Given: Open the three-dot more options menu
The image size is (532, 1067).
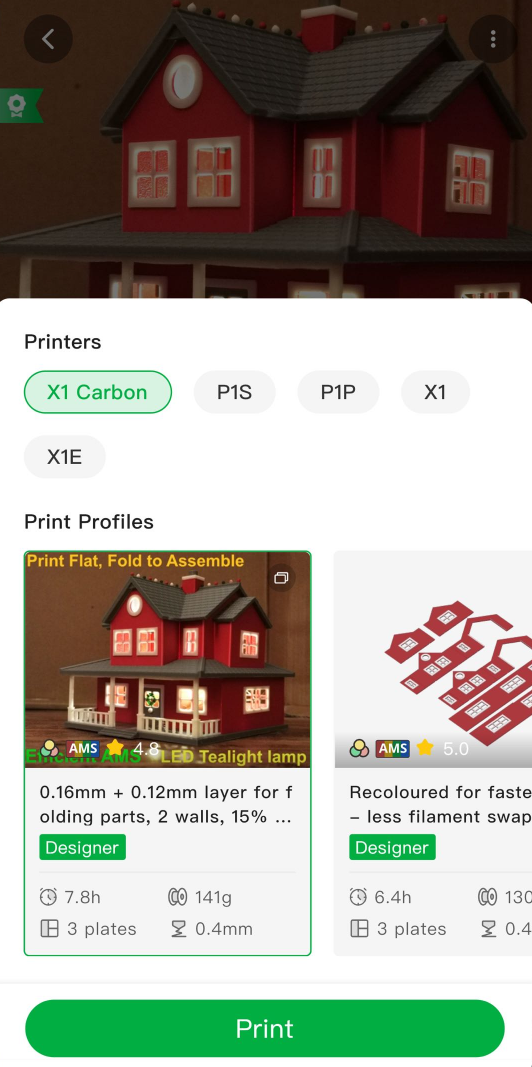Looking at the screenshot, I should tap(493, 39).
